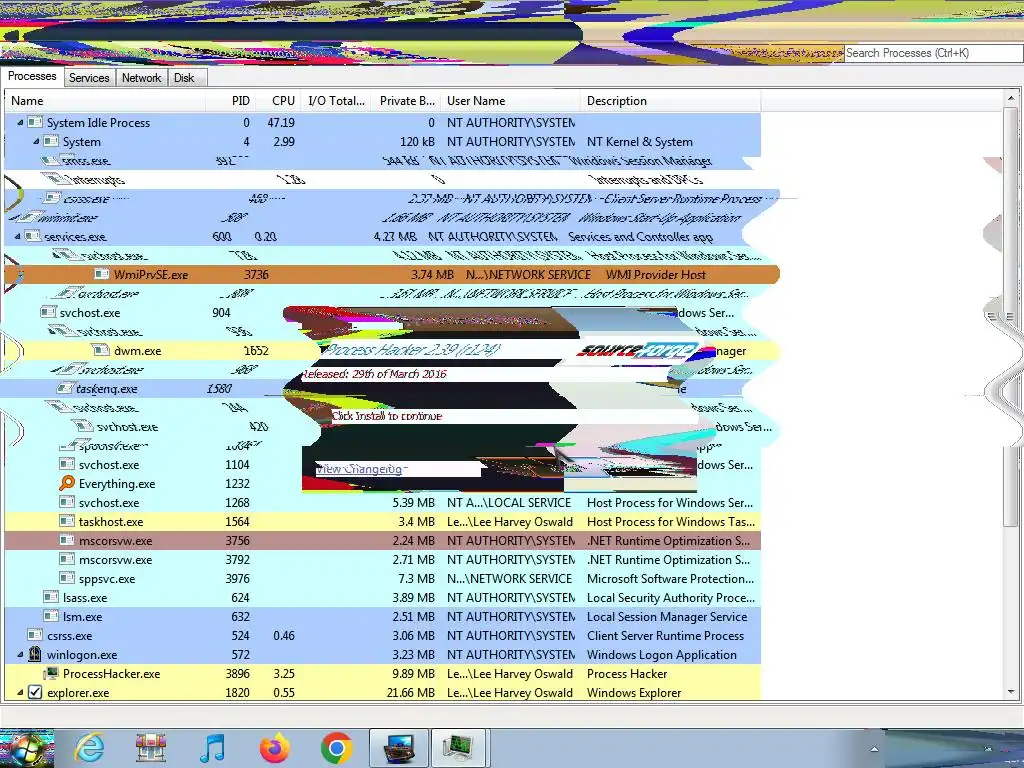Click the Search Processes input field

coord(933,53)
